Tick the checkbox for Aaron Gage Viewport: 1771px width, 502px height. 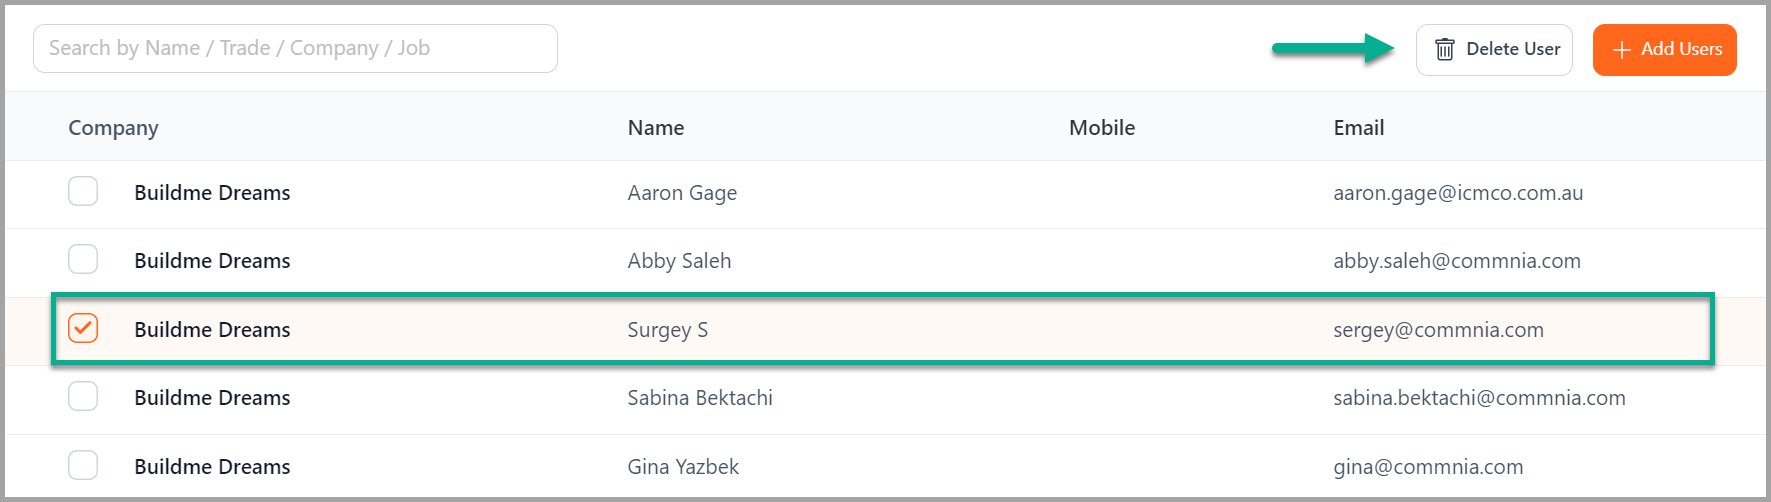tap(83, 191)
